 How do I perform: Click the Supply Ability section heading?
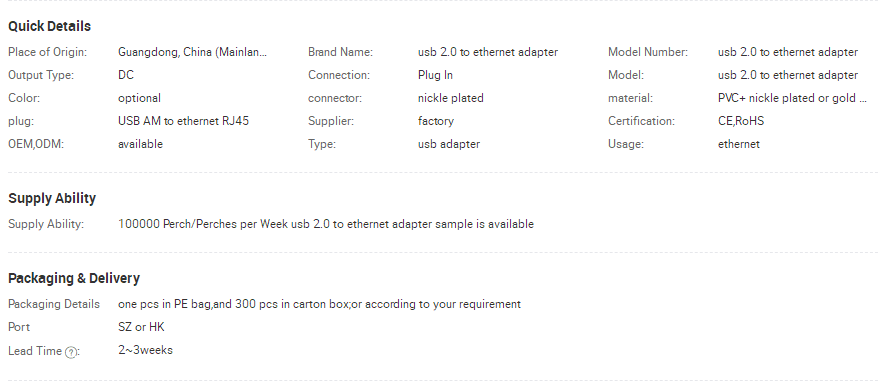coord(52,198)
